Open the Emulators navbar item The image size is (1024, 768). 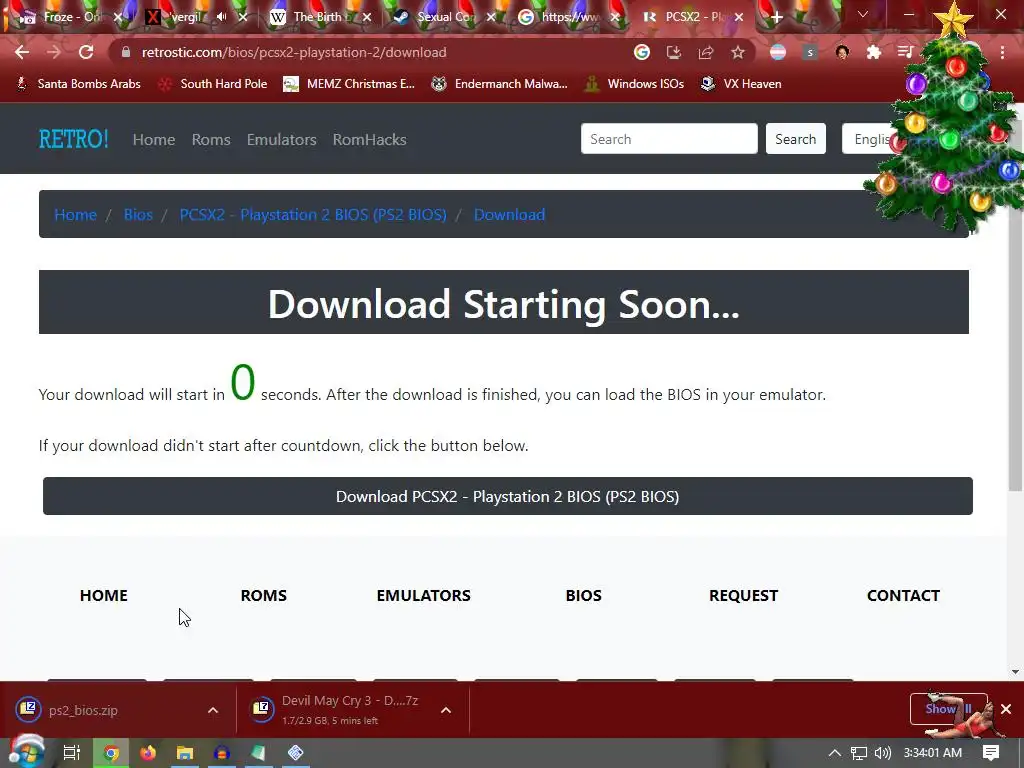point(281,139)
